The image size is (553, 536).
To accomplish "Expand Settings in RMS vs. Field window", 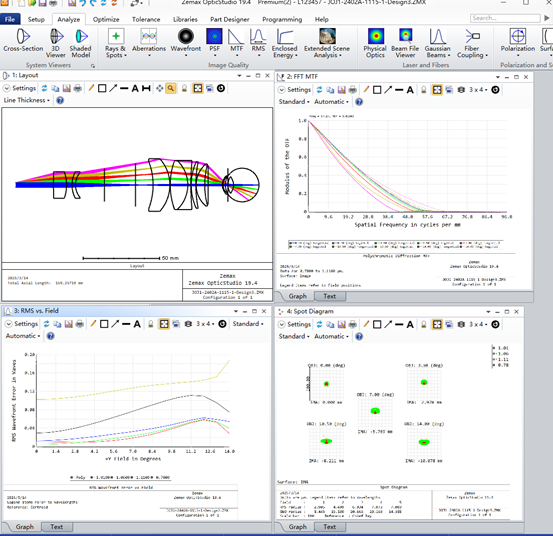I will (21, 324).
